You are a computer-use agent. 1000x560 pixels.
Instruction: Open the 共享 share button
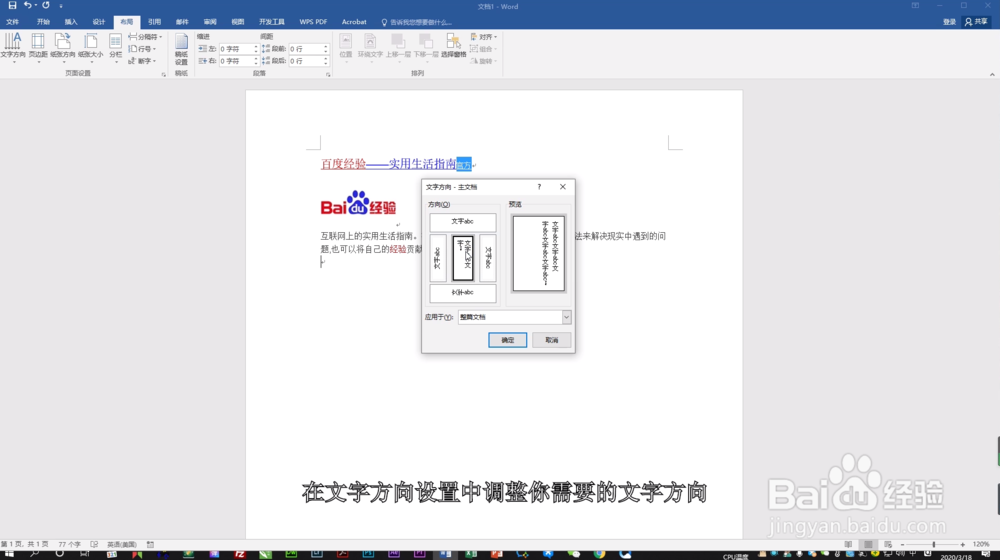pos(976,22)
